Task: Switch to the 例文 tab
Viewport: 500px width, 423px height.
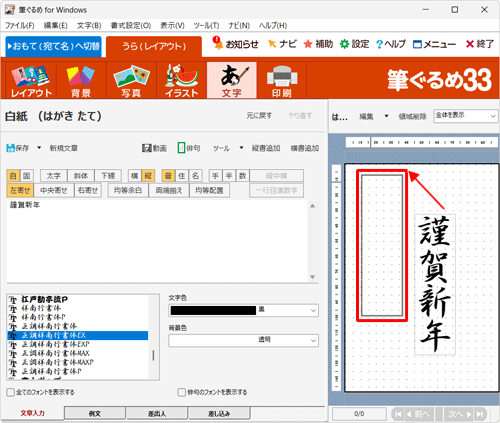Action: point(95,413)
